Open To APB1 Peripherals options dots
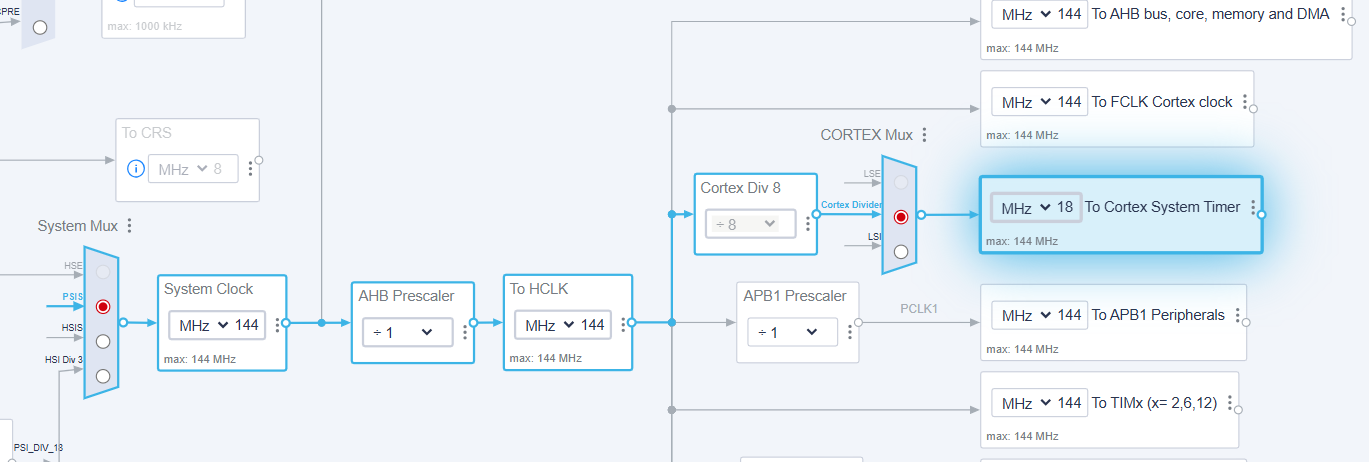Viewport: 1369px width, 462px height. [x=1237, y=315]
